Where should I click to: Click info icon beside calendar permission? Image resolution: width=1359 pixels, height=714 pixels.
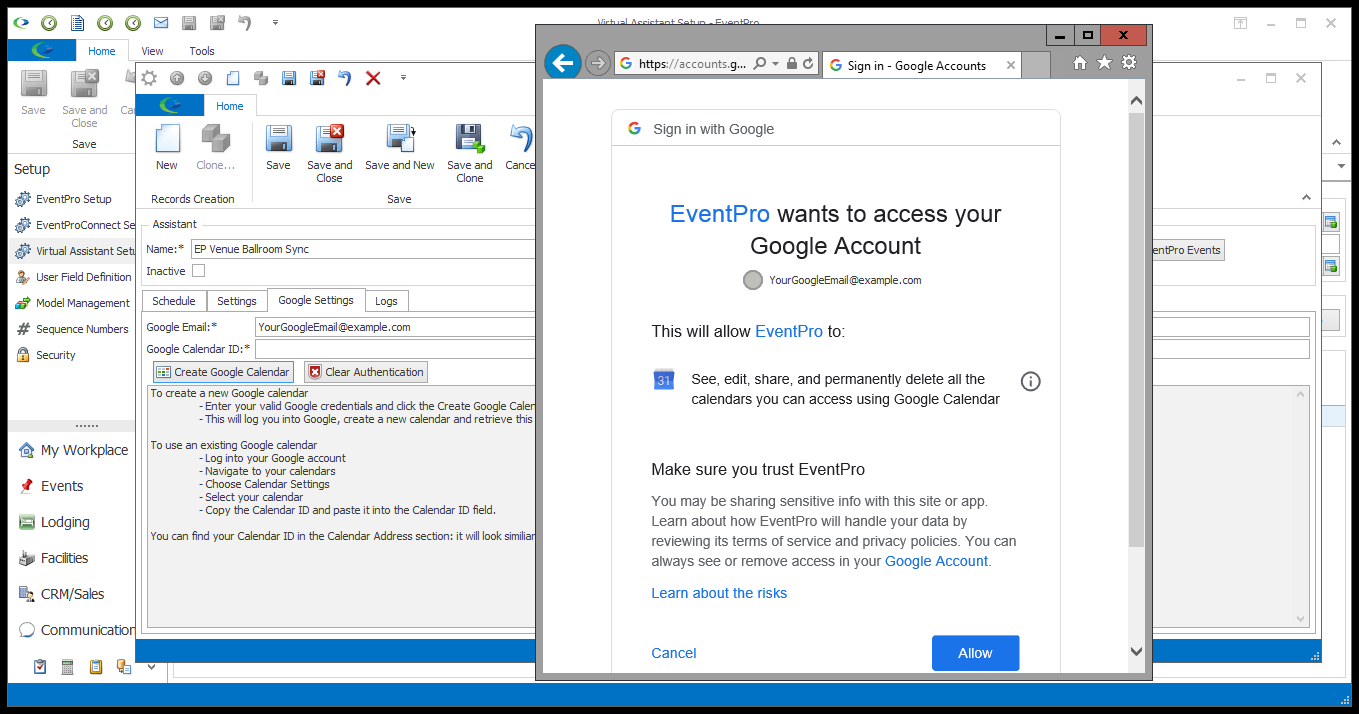point(1030,381)
